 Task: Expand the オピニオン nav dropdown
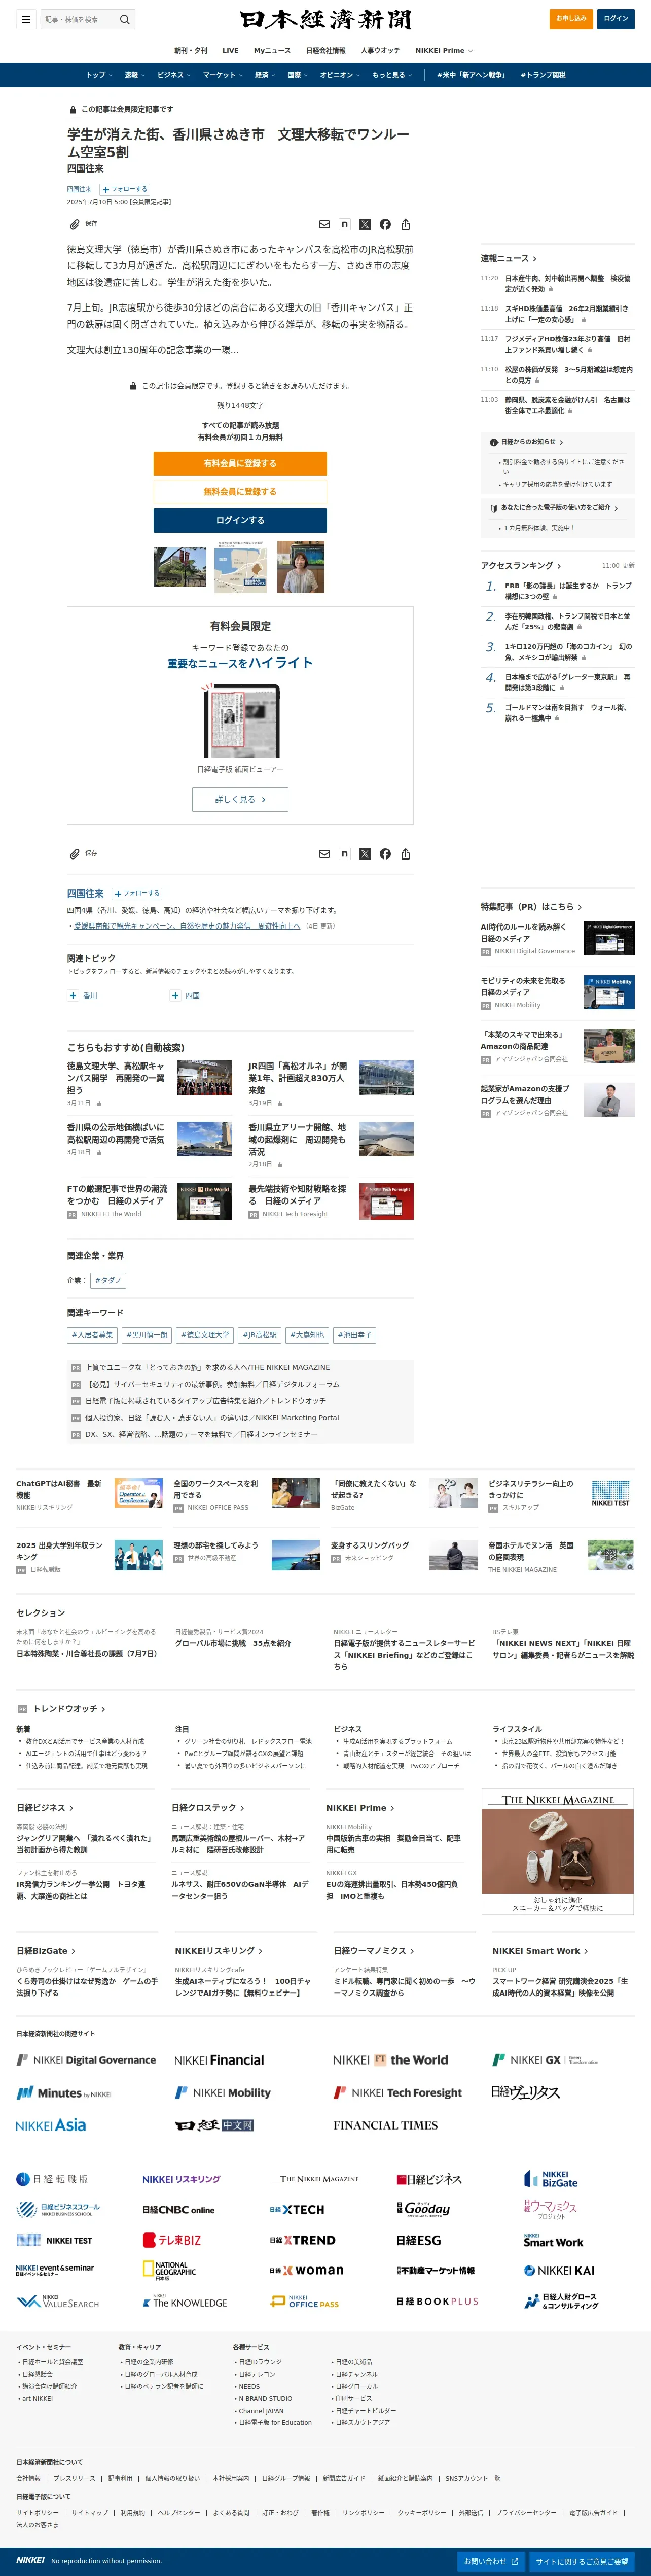(340, 75)
